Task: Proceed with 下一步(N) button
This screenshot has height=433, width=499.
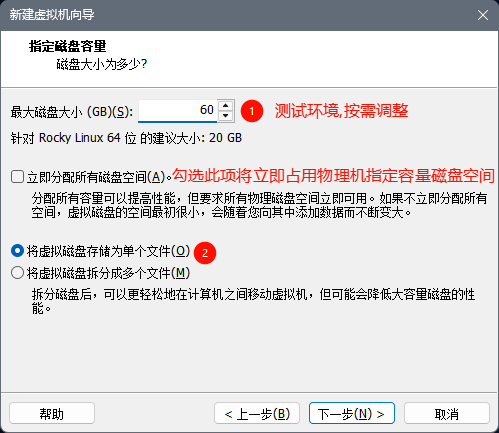Action: point(352,414)
